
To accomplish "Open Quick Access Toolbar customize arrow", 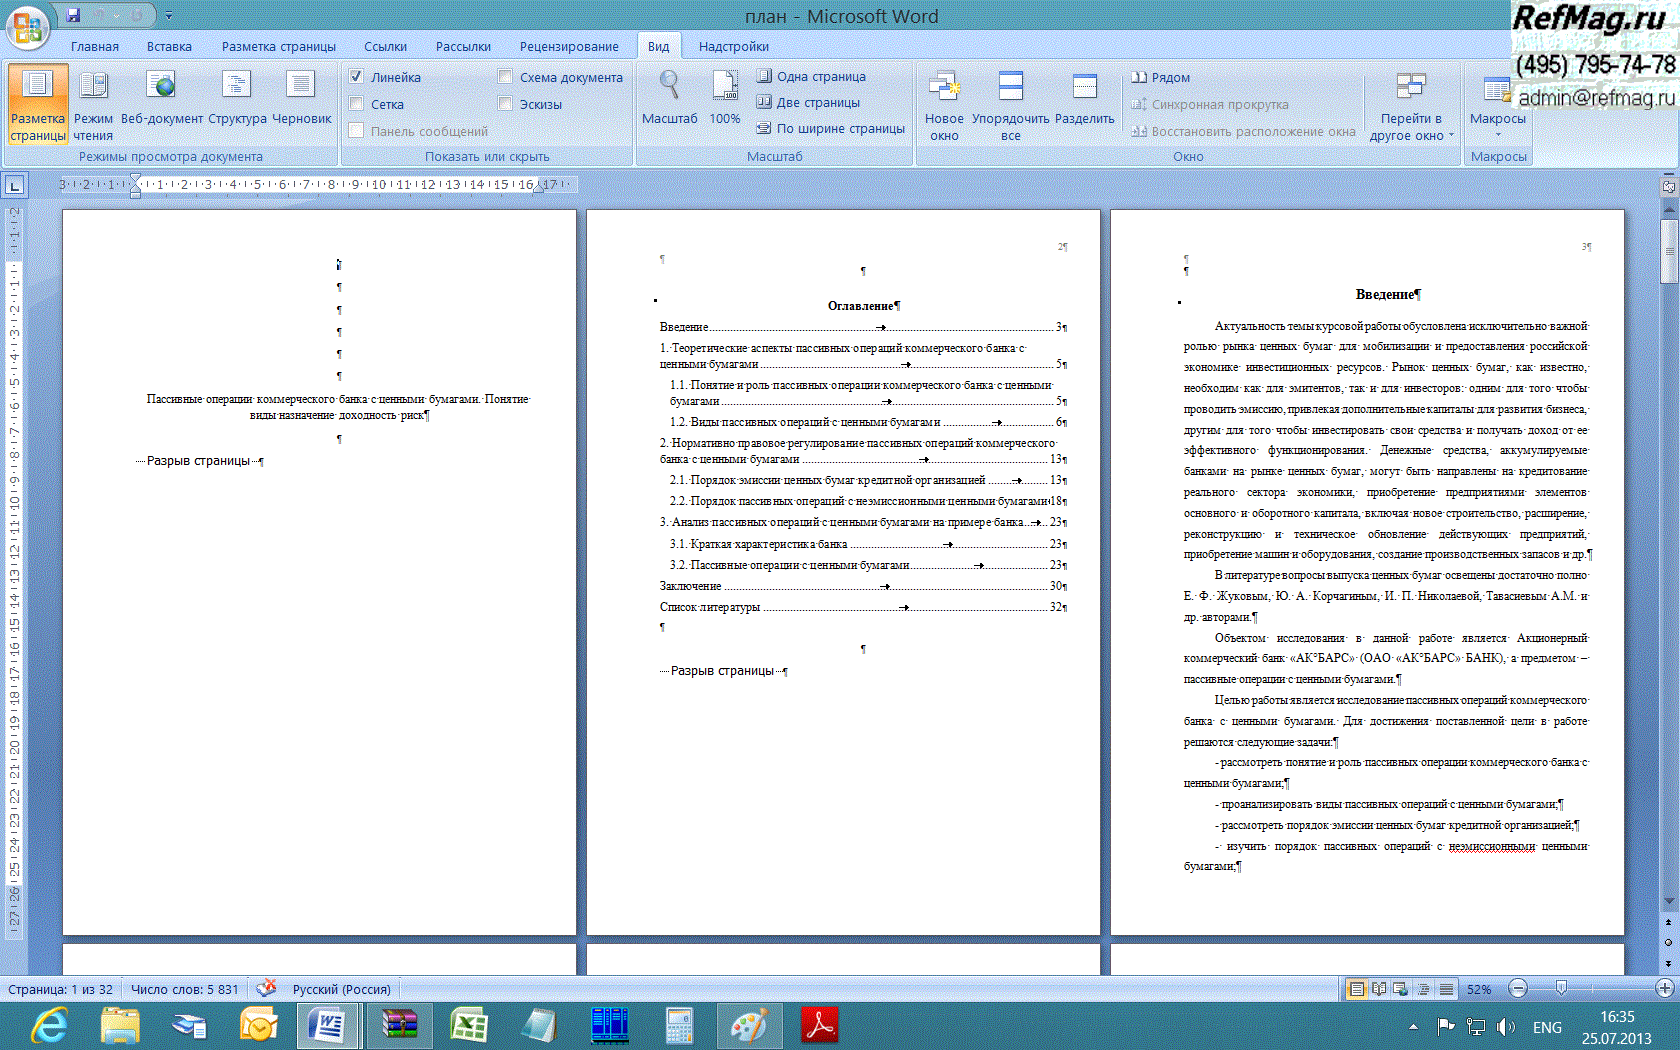I will 169,16.
